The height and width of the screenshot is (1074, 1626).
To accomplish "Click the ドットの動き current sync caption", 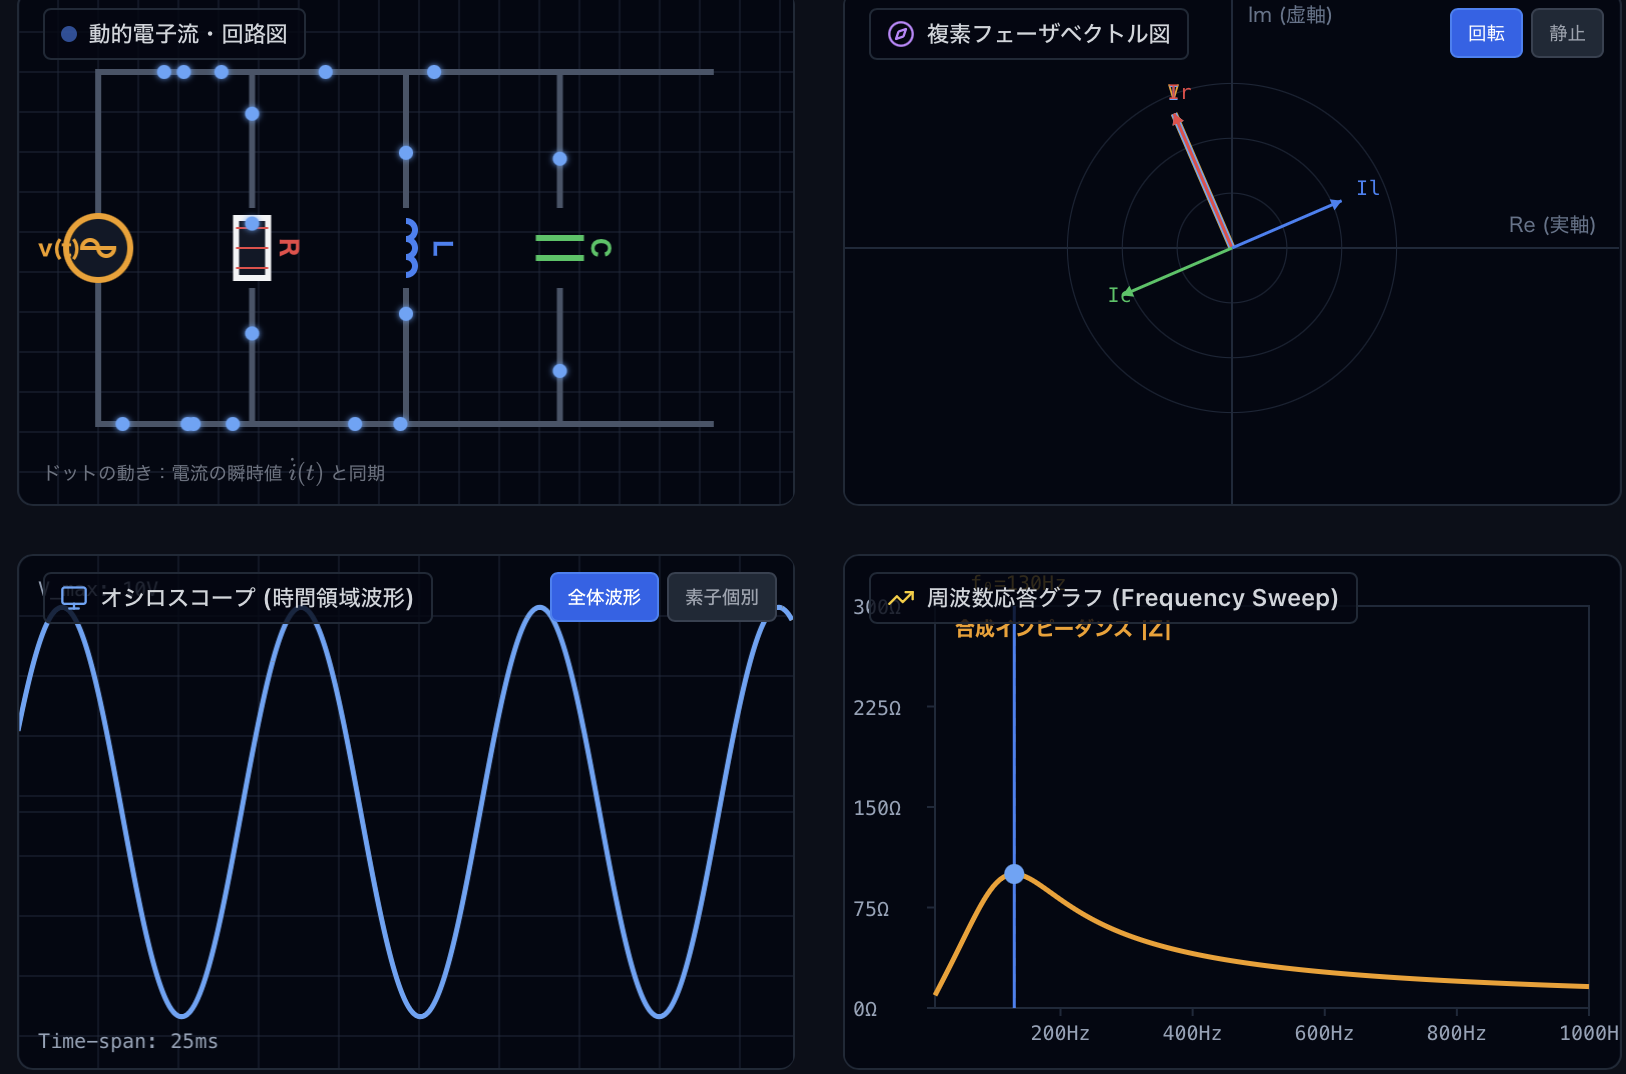I will click(214, 472).
